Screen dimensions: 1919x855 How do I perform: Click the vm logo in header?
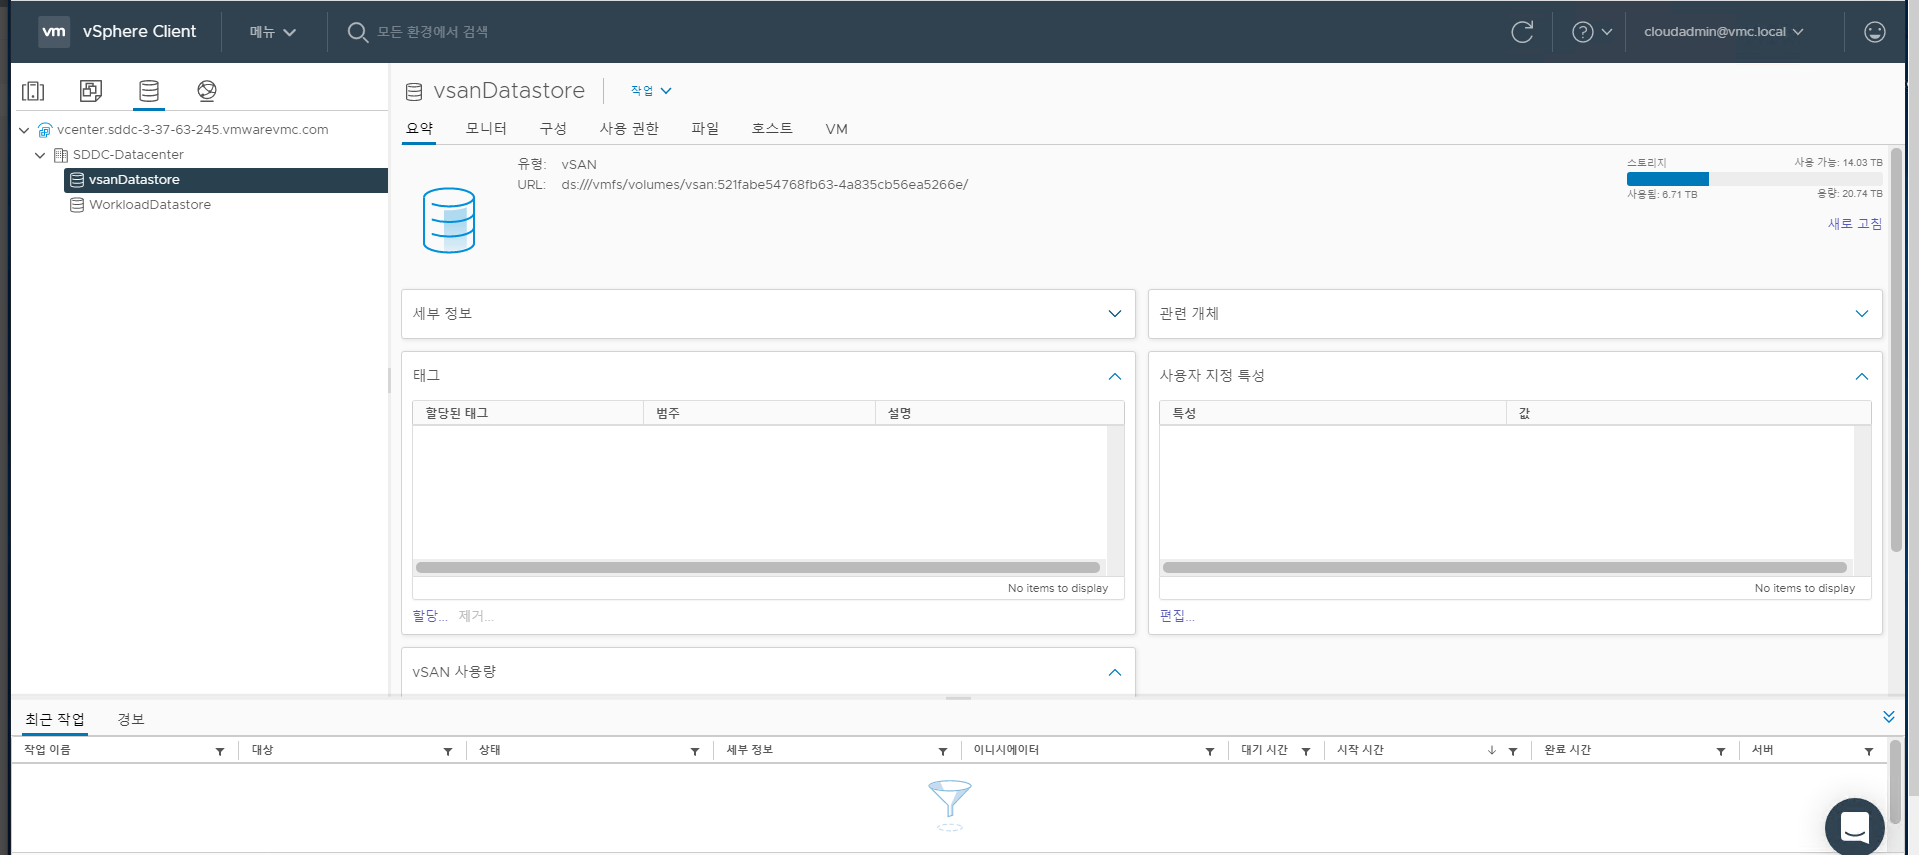tap(54, 32)
